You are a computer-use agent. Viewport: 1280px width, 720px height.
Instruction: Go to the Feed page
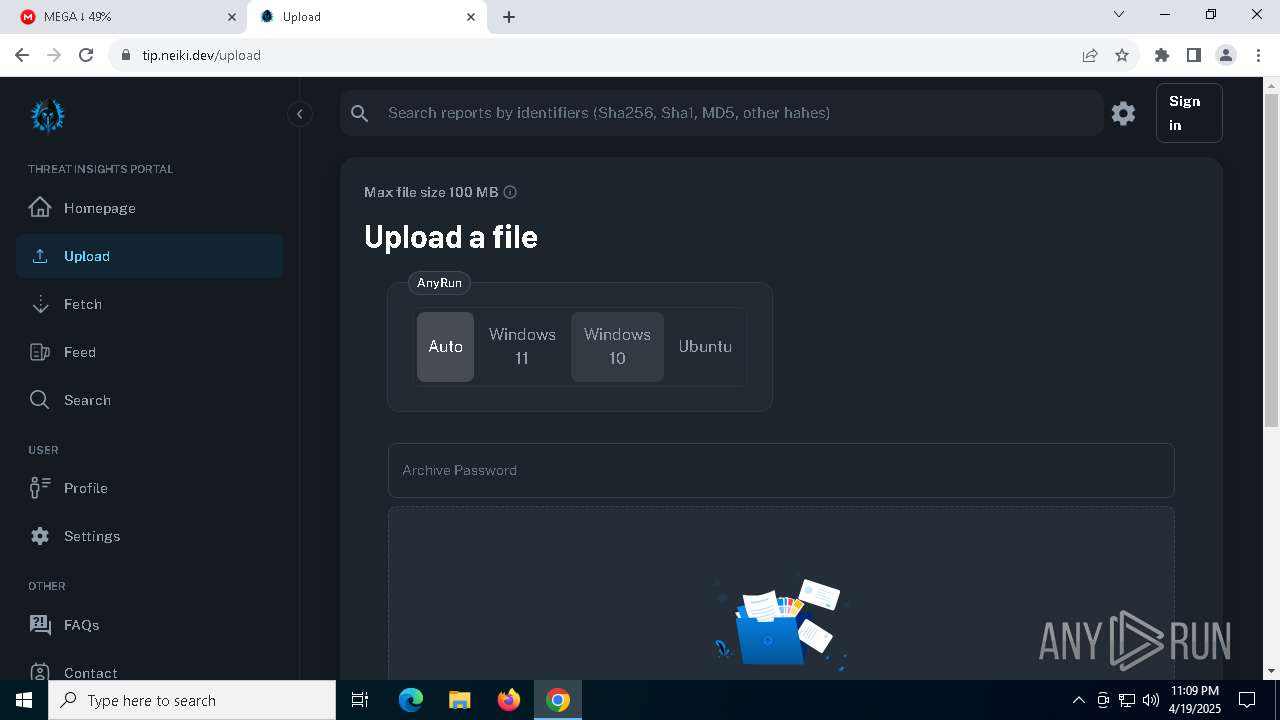(x=149, y=352)
